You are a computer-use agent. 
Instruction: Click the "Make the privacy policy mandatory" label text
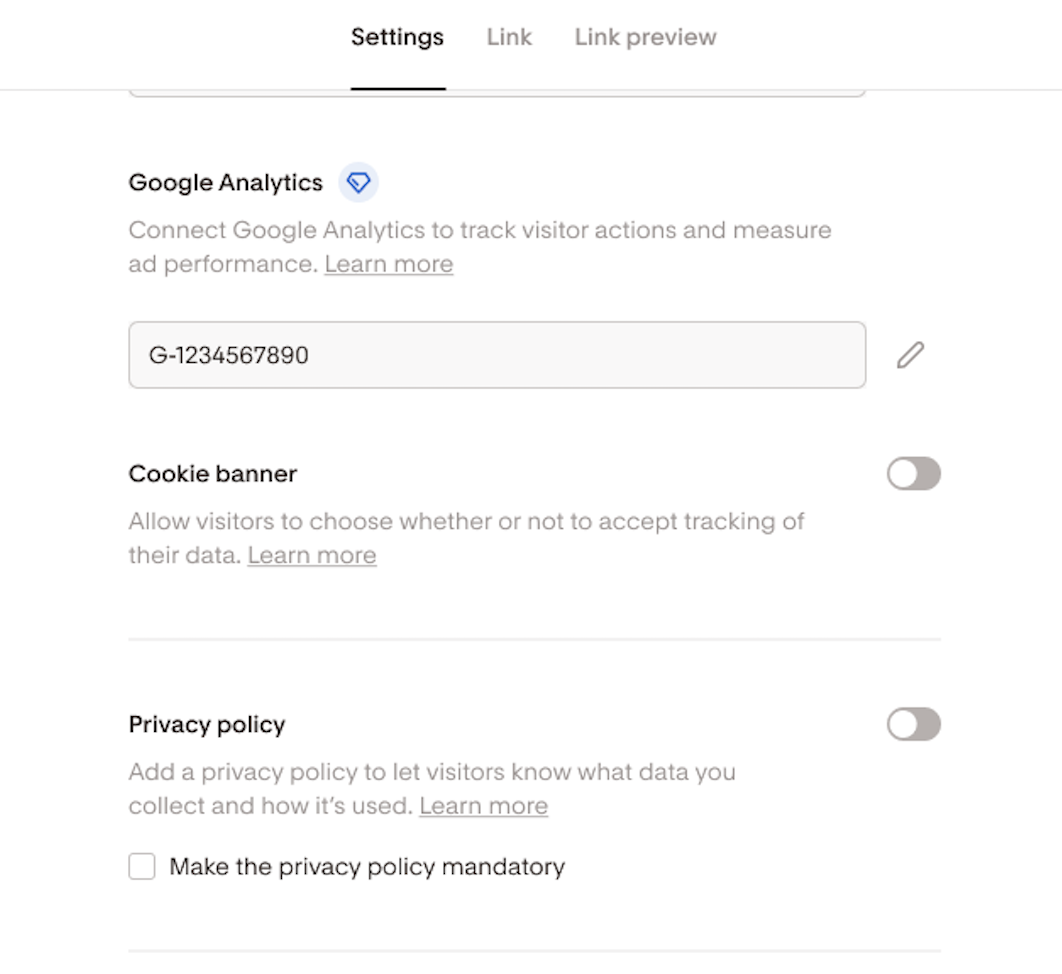(367, 866)
